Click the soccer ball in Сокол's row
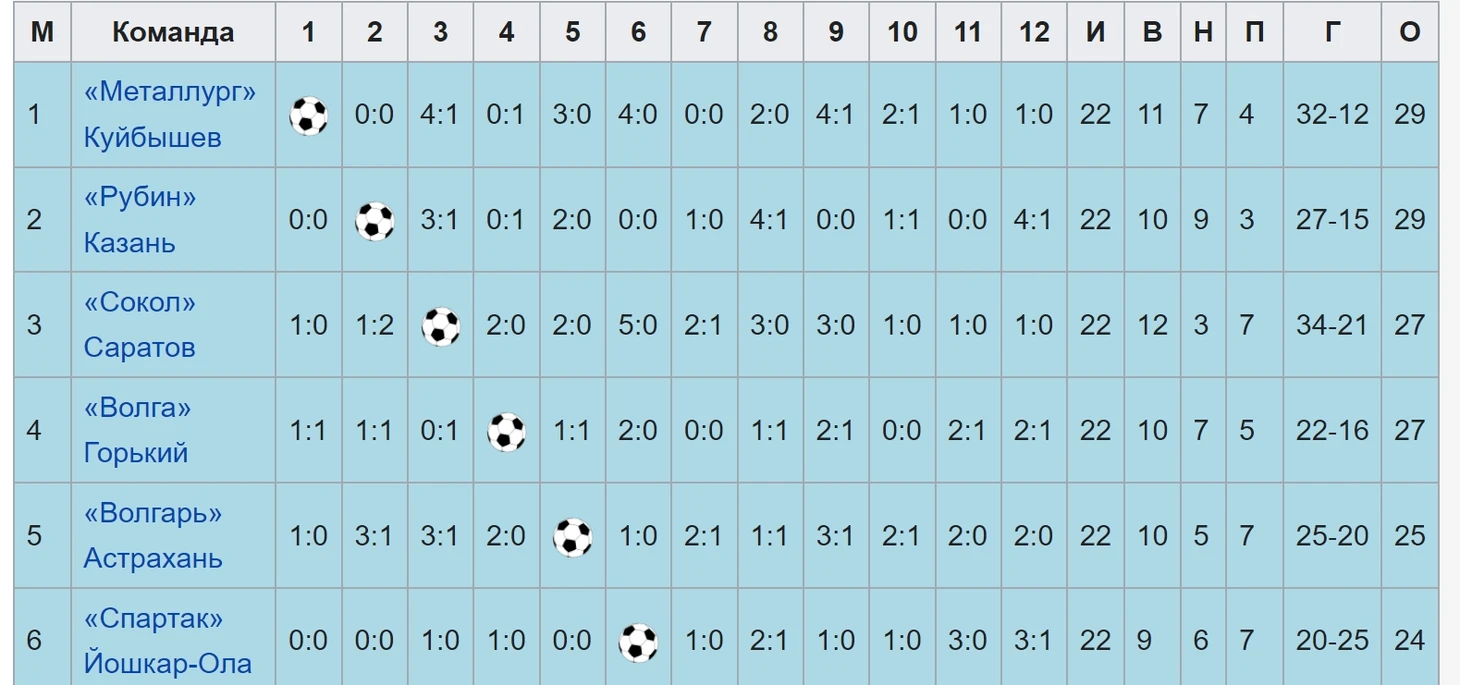 (x=441, y=327)
